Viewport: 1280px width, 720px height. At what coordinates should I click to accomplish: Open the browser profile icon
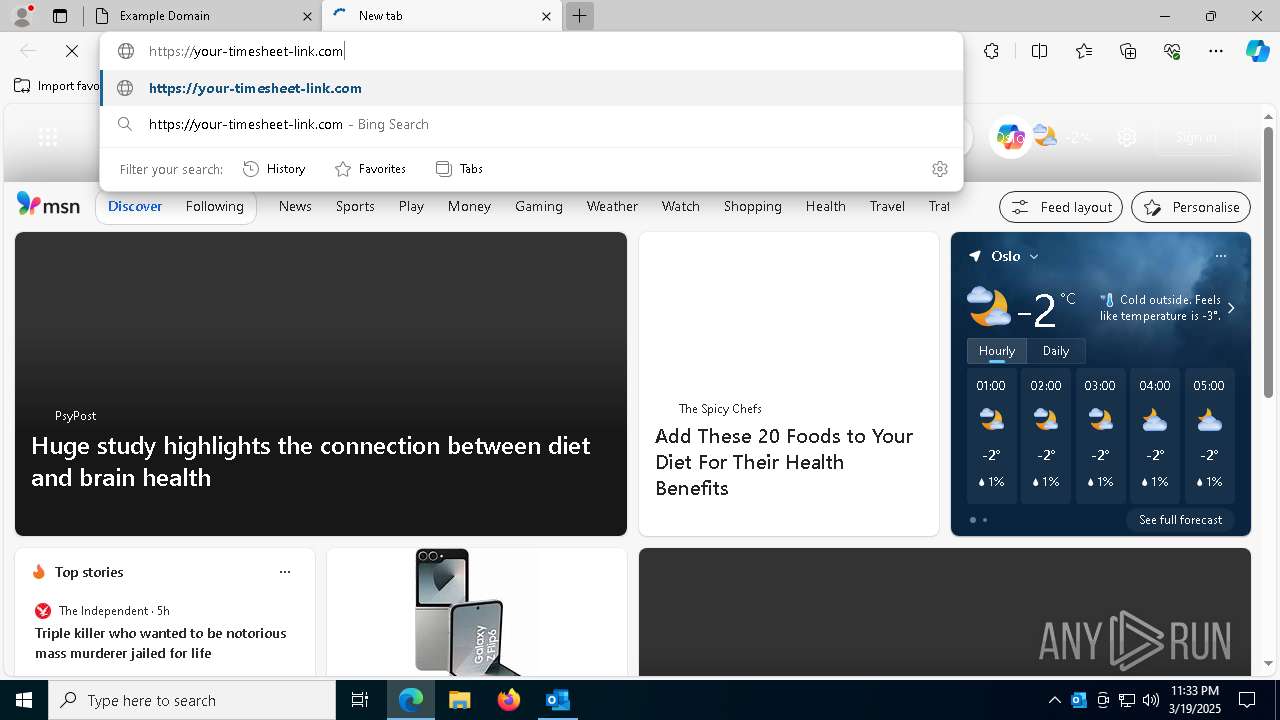(22, 16)
